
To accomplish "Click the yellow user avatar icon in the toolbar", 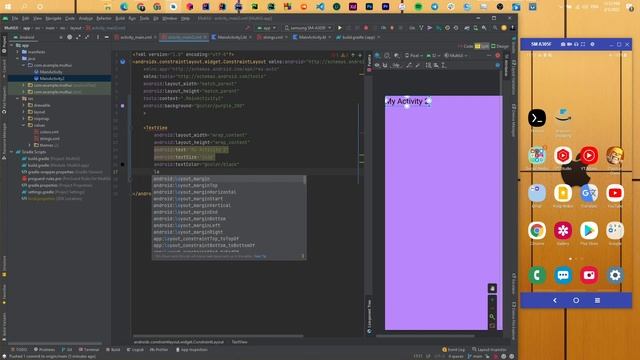I will point(504,28).
